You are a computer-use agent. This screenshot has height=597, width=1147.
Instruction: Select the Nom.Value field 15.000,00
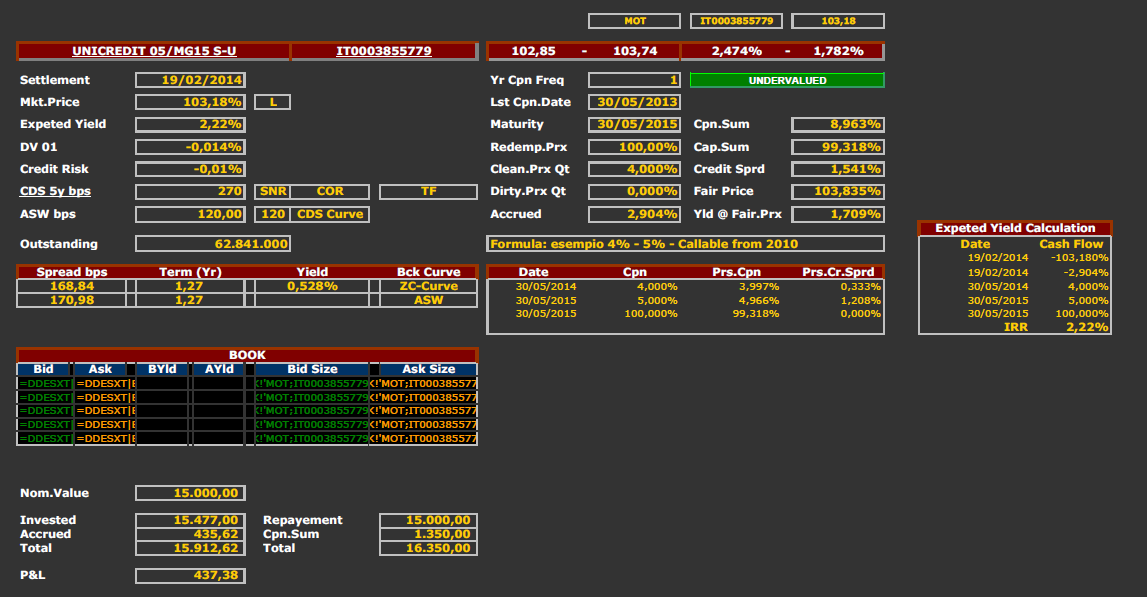coord(190,493)
